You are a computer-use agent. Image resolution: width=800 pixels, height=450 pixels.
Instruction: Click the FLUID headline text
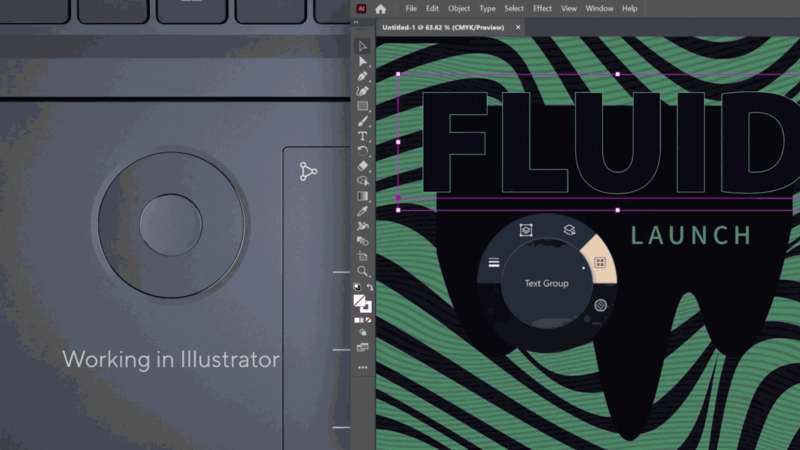(610, 142)
